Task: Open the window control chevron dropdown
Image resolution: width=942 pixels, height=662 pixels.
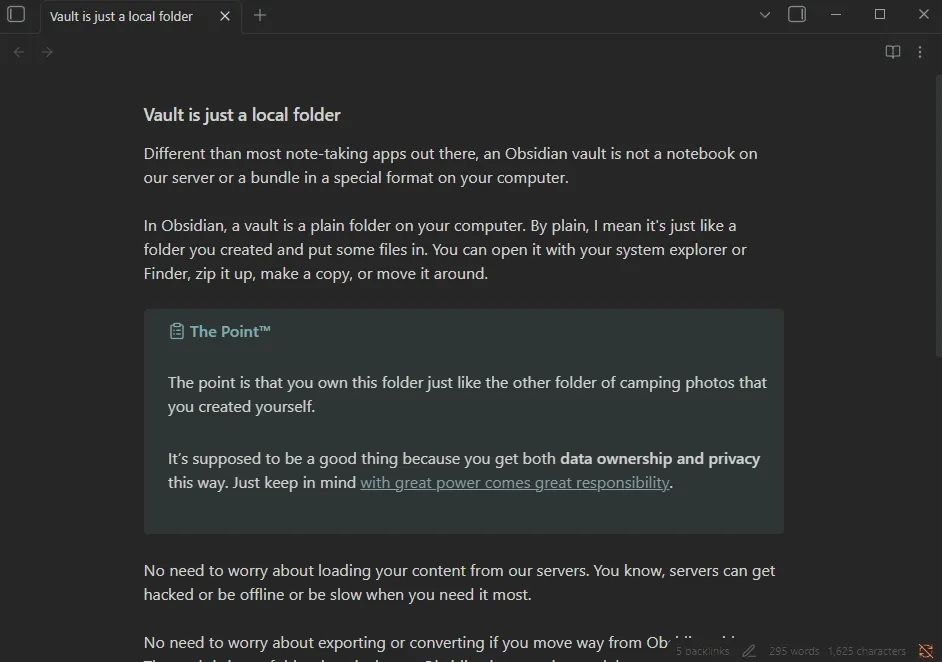Action: click(x=765, y=15)
